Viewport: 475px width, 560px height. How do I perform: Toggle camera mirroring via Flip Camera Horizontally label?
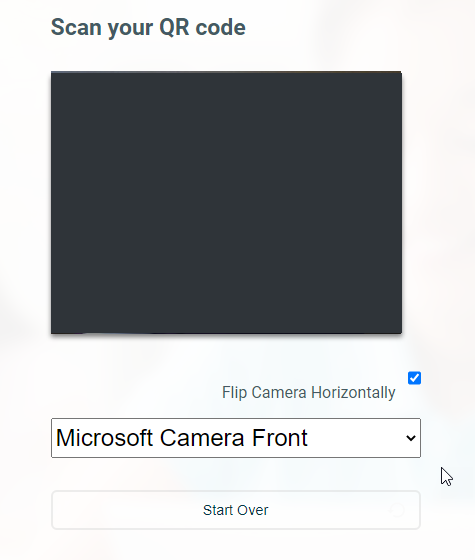(x=309, y=392)
